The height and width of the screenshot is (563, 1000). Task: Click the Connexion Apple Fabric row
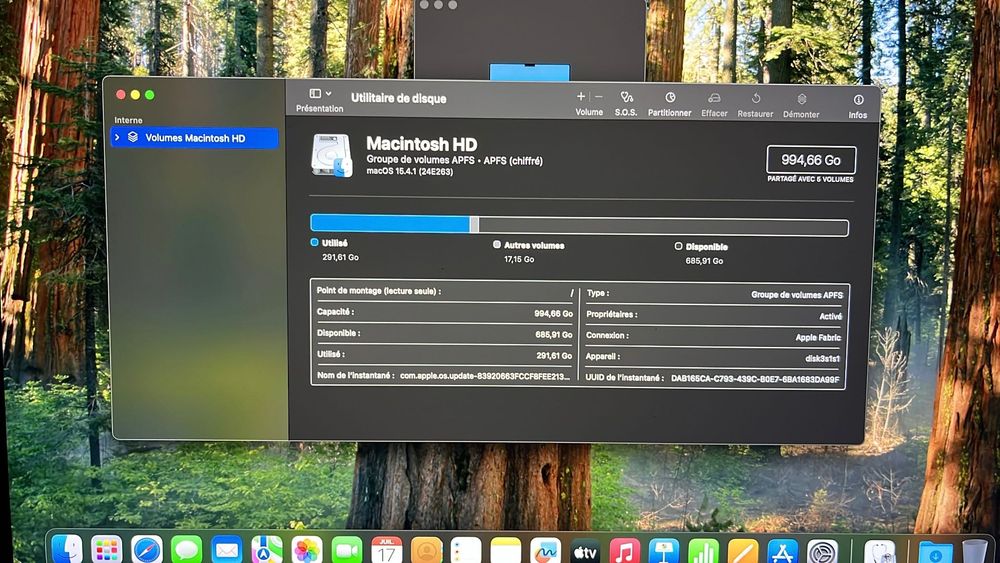(x=714, y=336)
